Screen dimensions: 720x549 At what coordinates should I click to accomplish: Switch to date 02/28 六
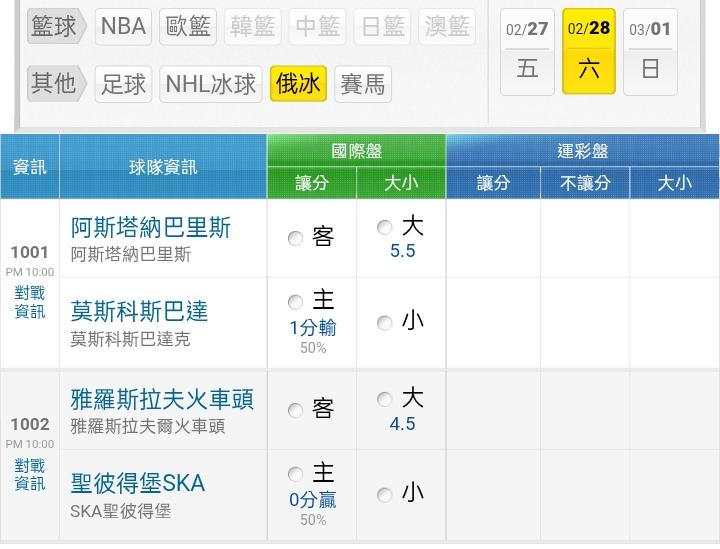[589, 51]
